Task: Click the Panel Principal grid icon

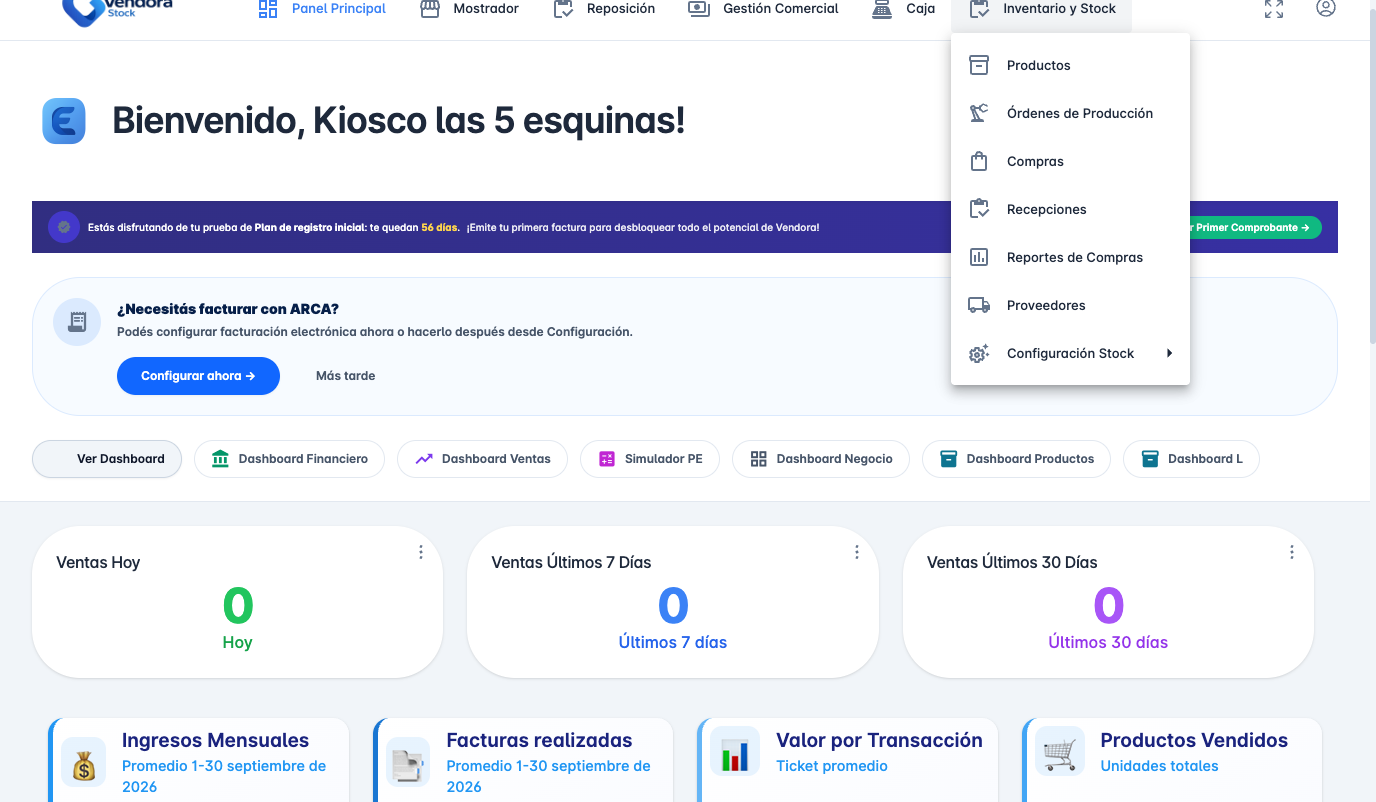Action: point(268,9)
